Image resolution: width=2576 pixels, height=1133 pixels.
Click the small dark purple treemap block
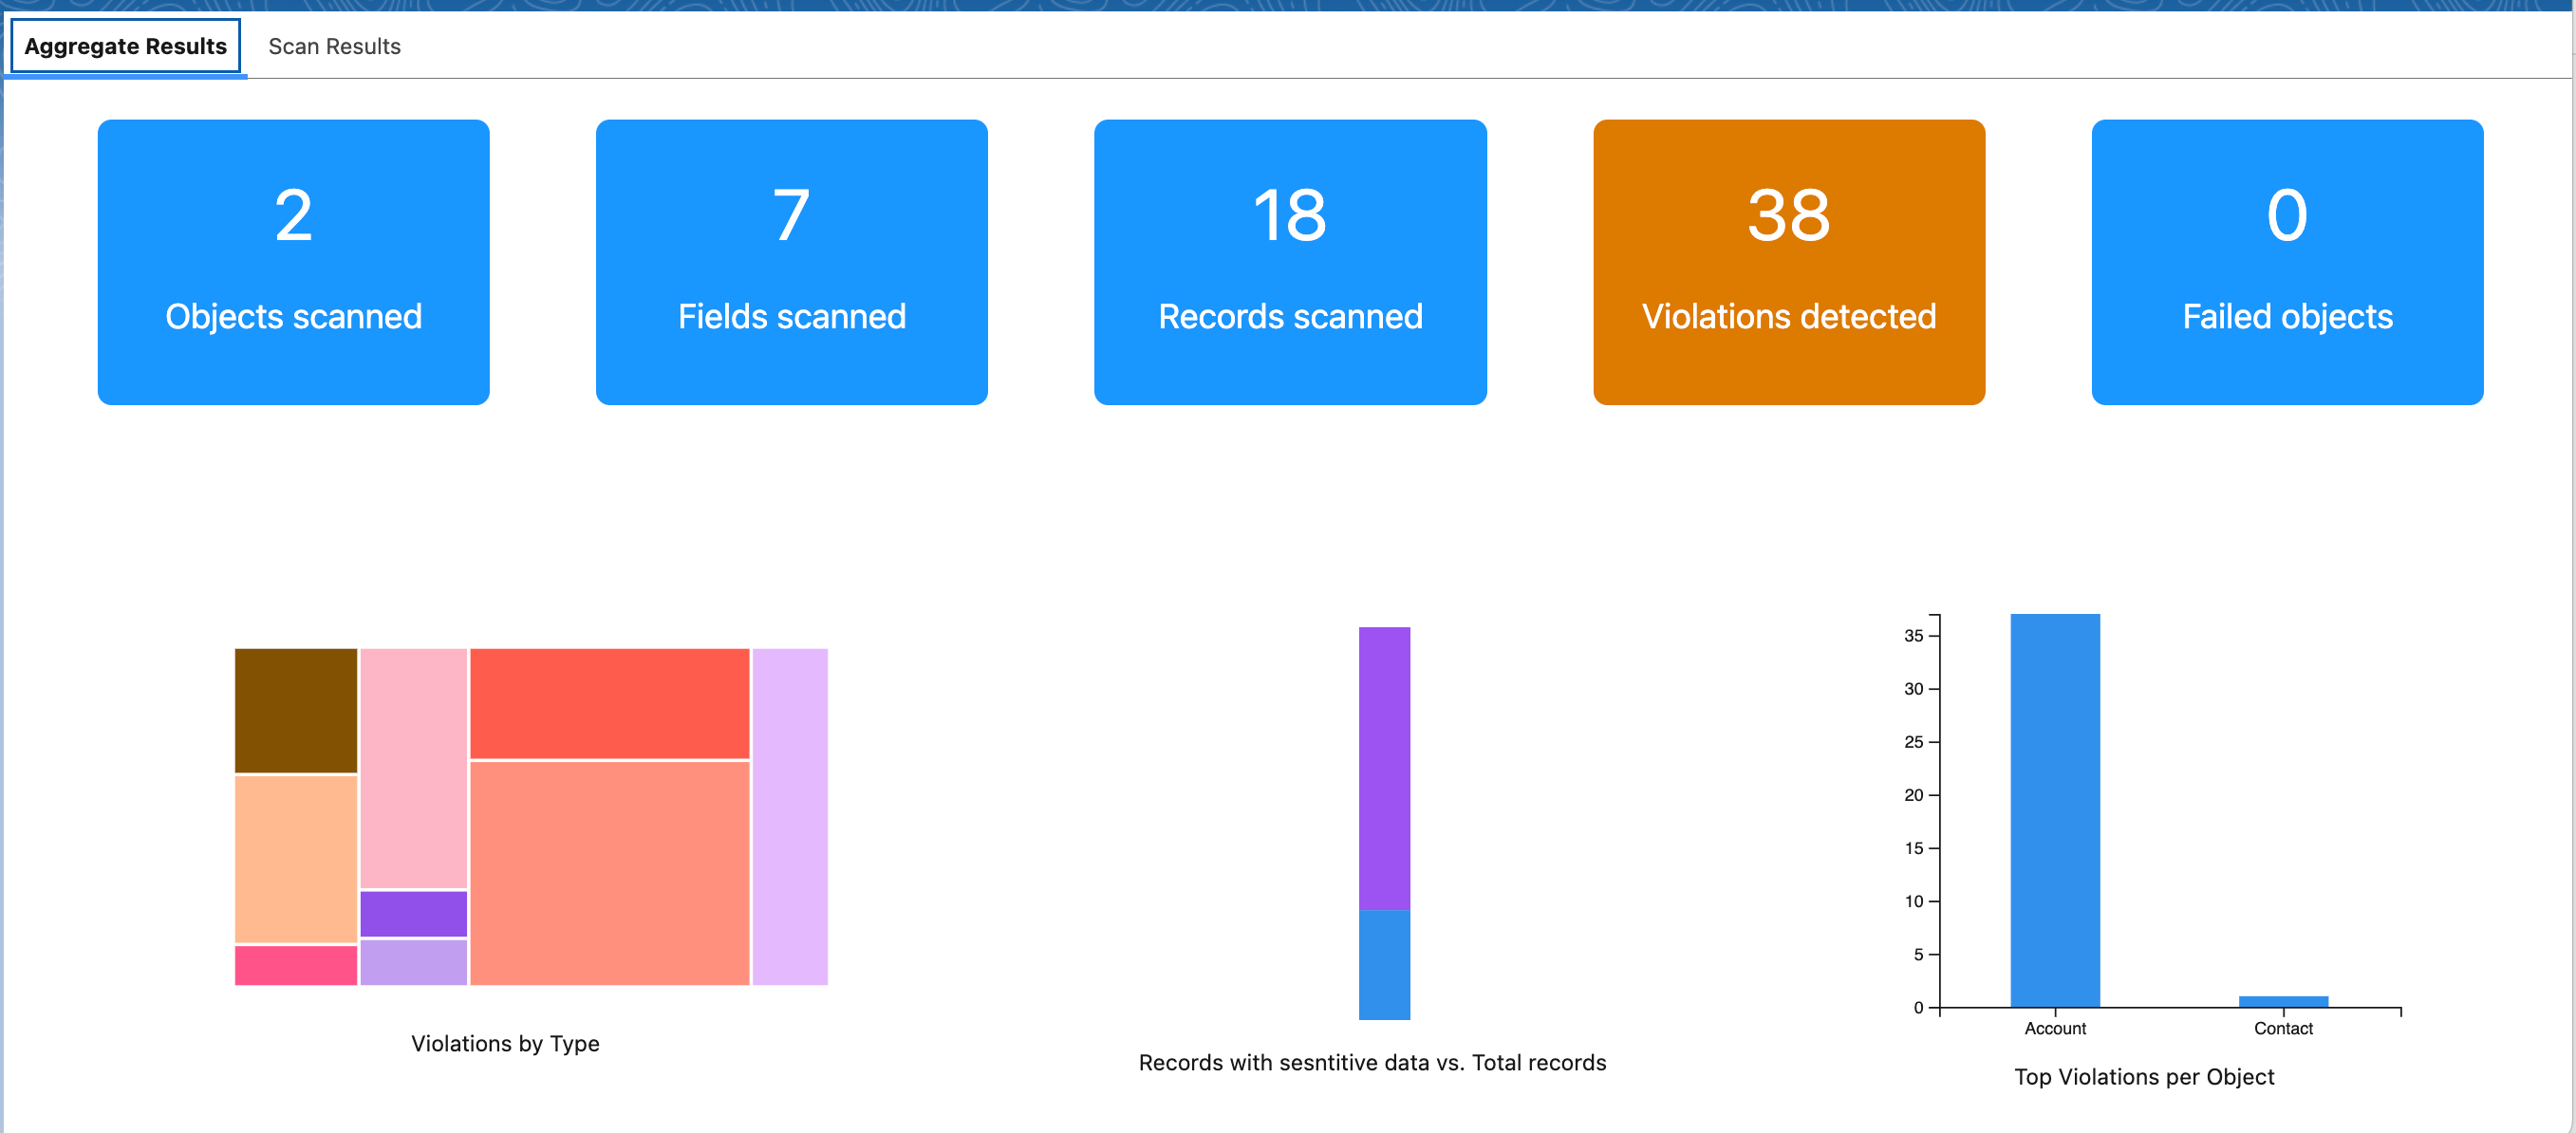(x=413, y=913)
